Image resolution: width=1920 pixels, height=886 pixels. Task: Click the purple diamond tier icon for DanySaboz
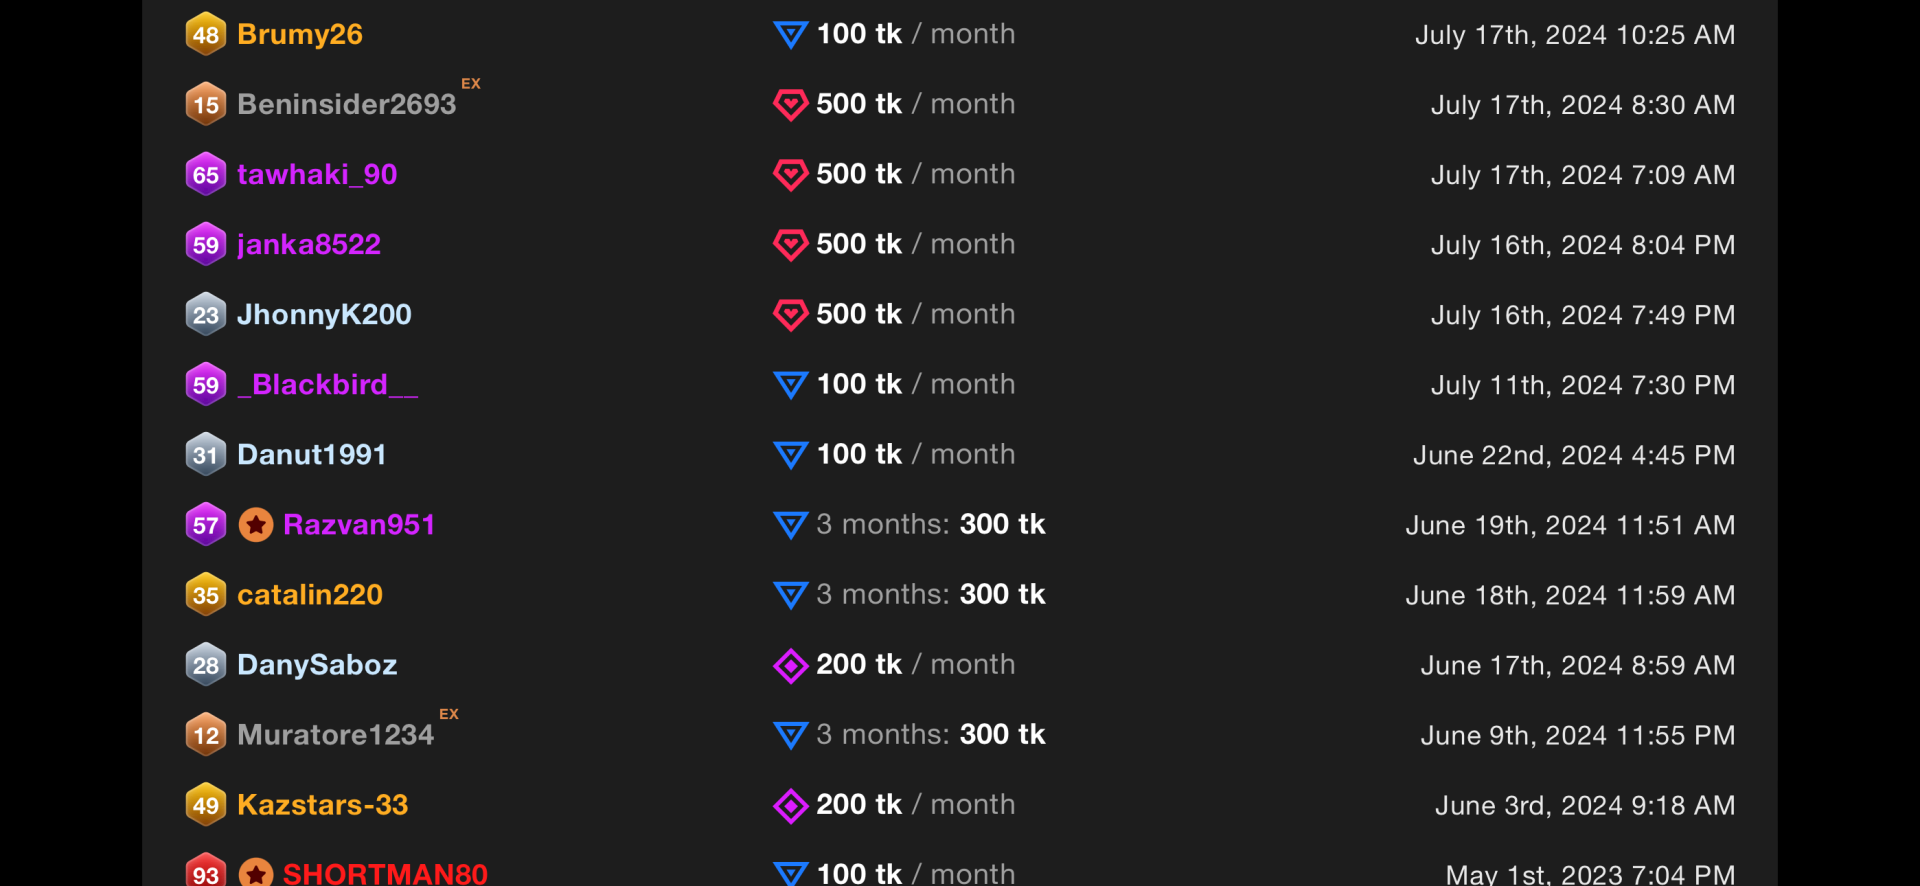coord(790,665)
